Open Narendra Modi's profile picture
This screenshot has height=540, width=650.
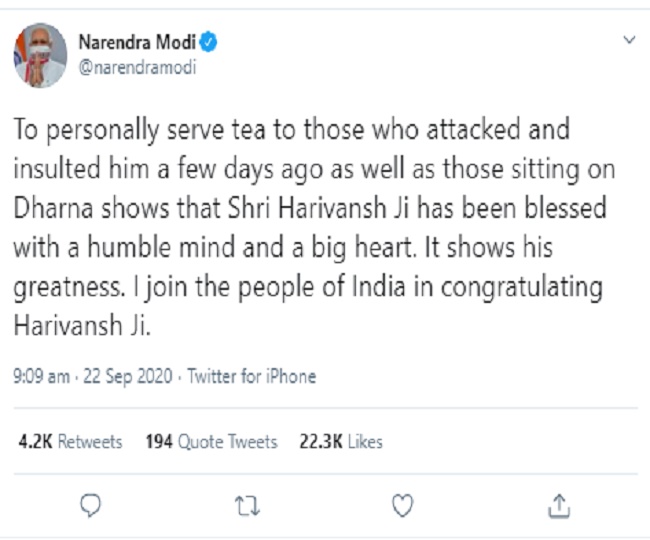tap(41, 56)
